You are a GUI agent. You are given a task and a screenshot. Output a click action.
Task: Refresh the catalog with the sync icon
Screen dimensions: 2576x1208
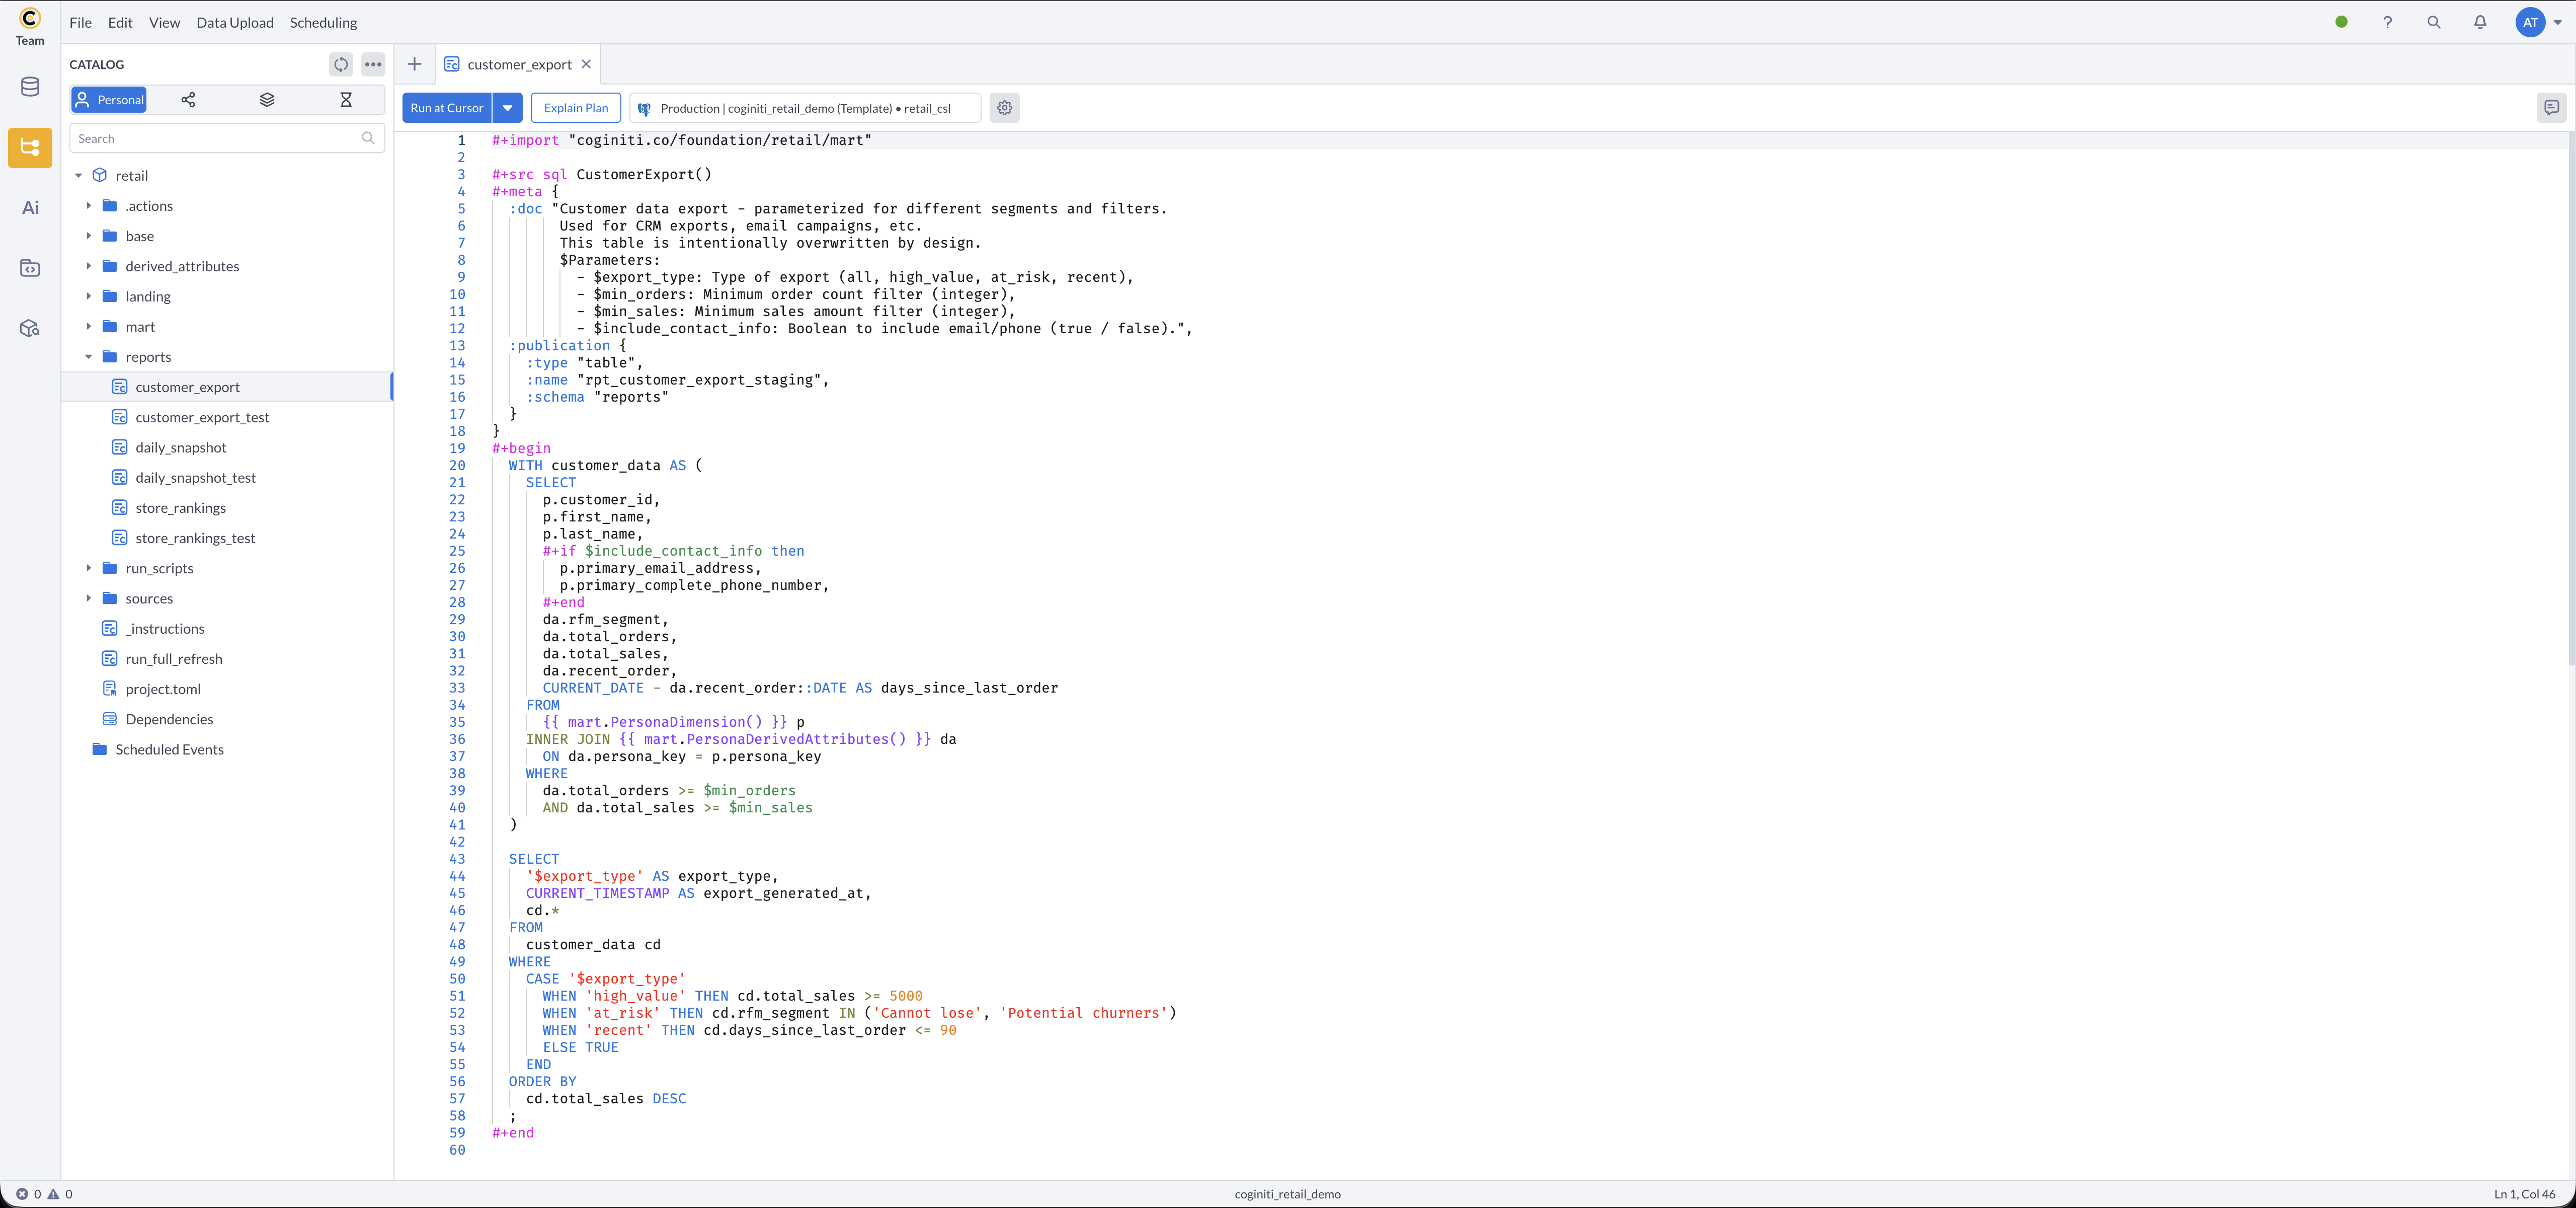tap(341, 64)
